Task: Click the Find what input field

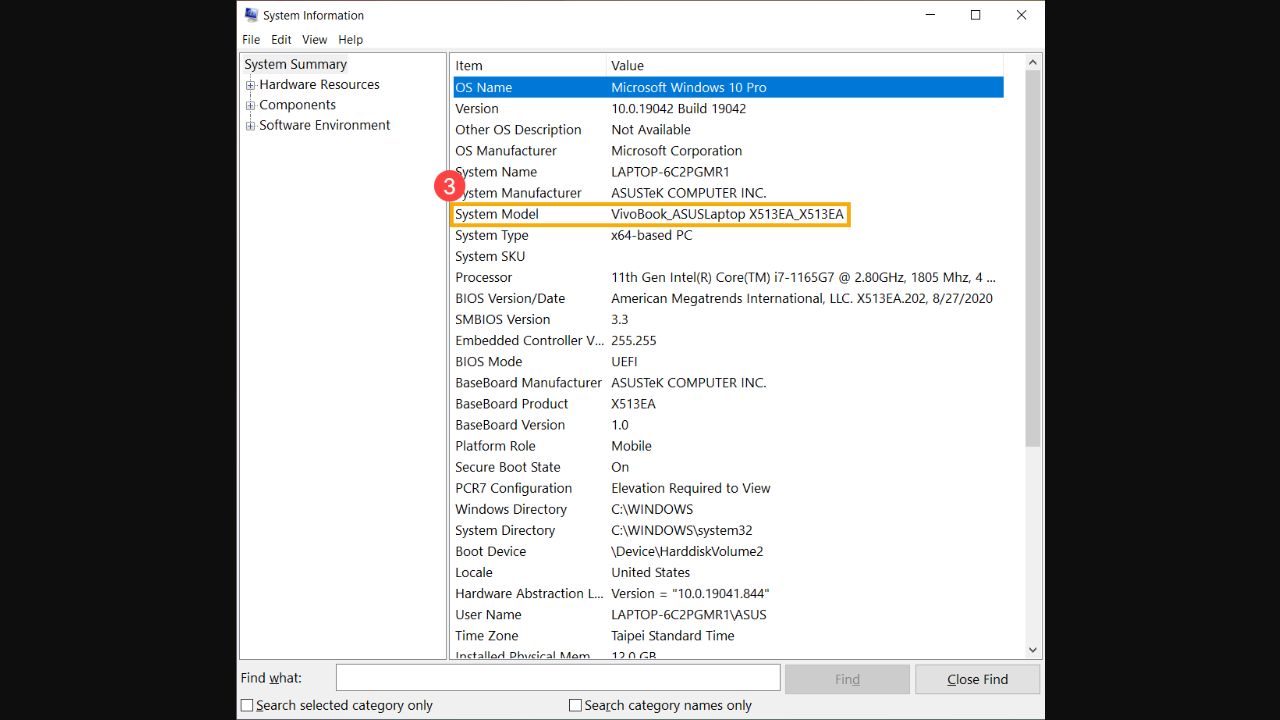Action: click(x=558, y=678)
